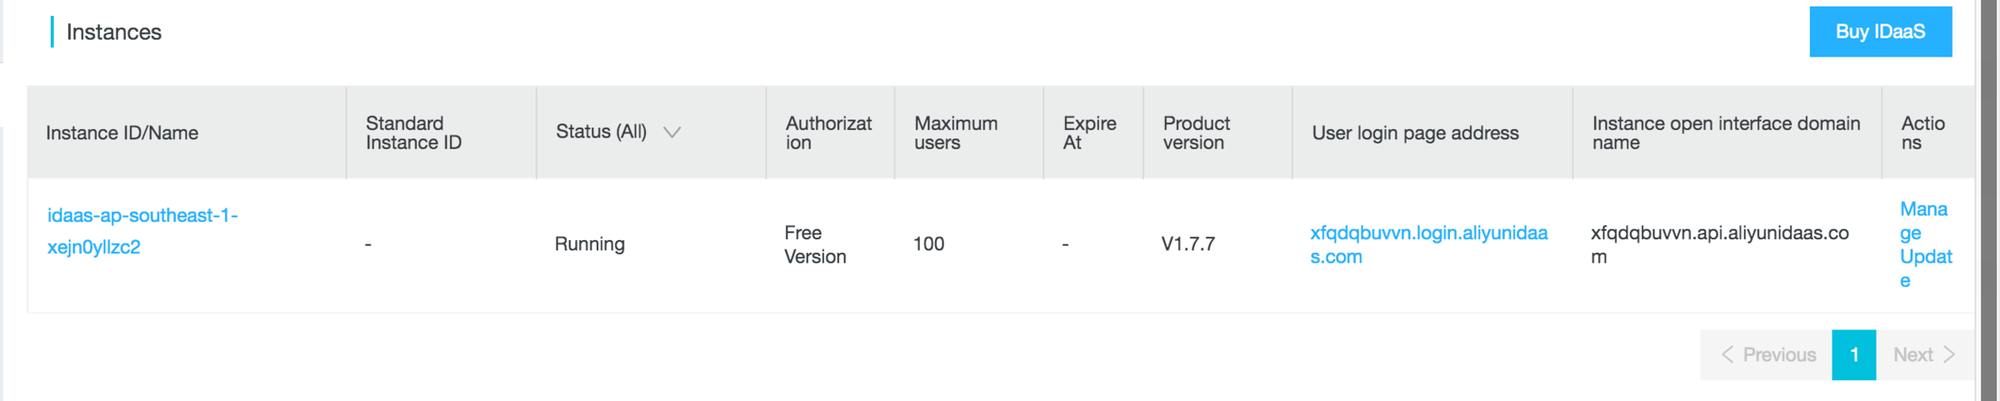The image size is (2000, 401).
Task: Expand the Status (All) filter chevron
Action: point(672,132)
